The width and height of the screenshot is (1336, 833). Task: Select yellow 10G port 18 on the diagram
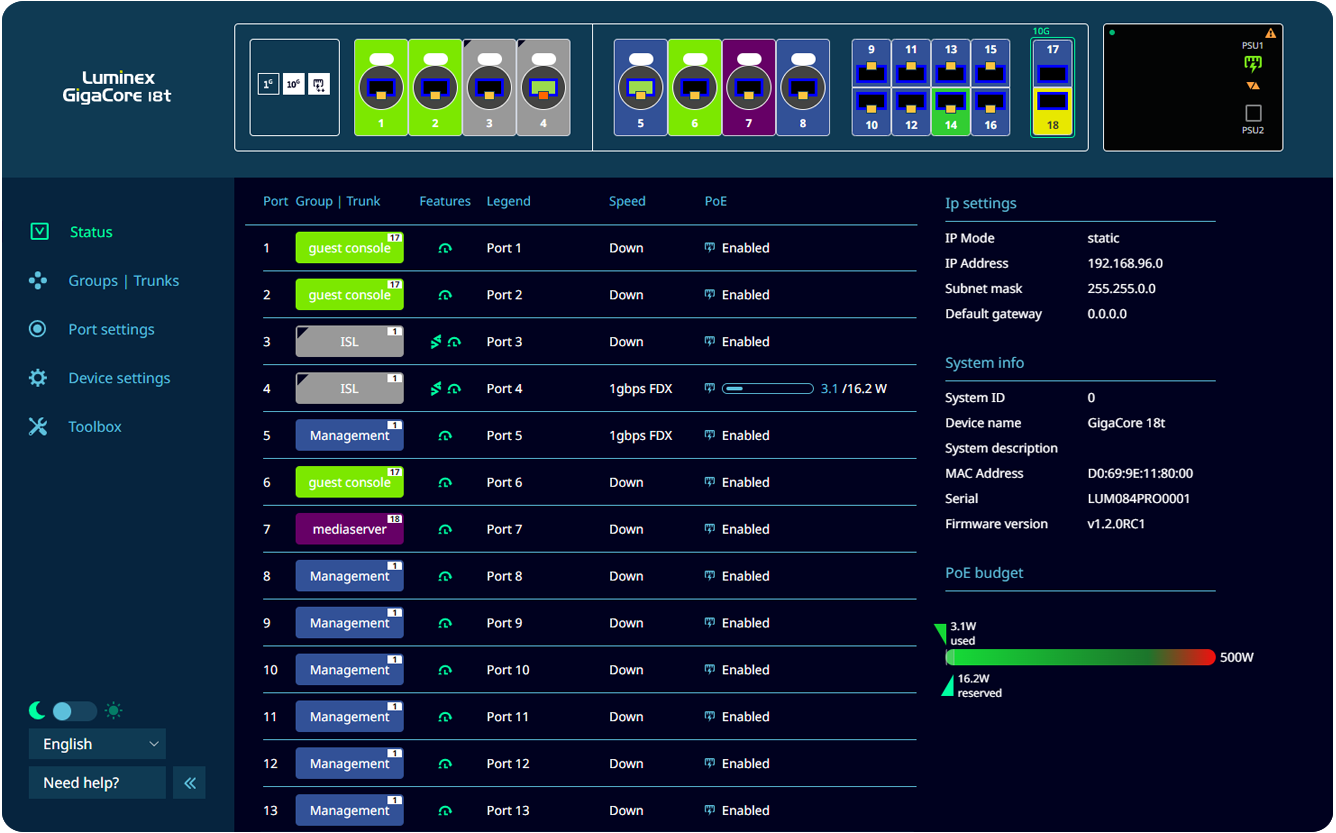[1052, 111]
